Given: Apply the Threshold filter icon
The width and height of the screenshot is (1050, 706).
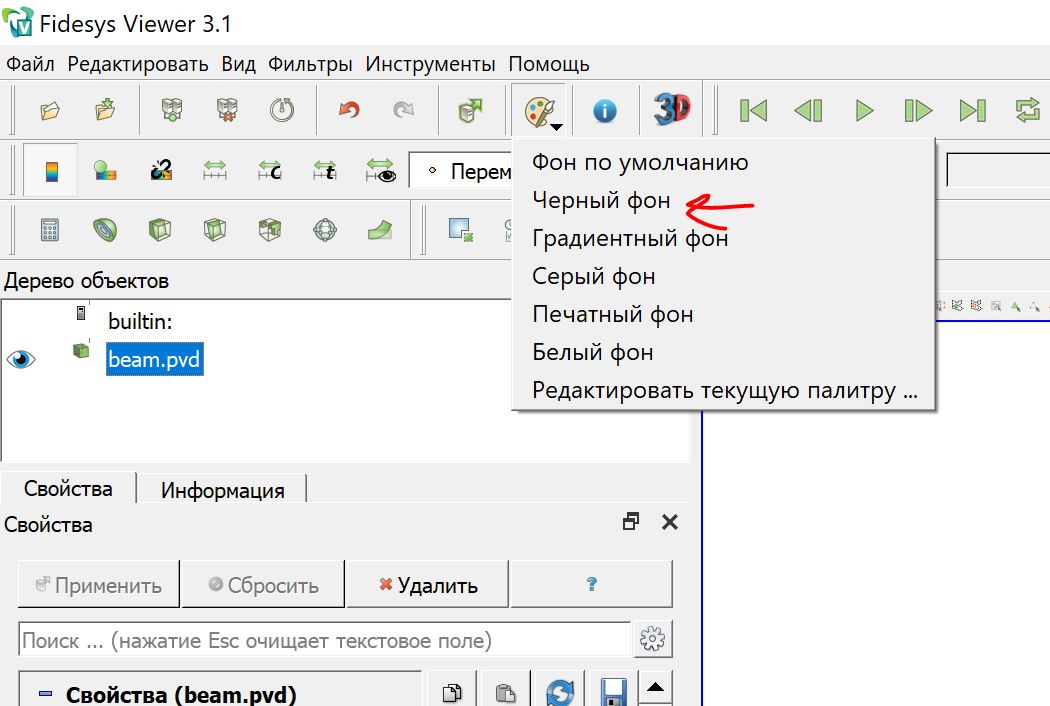Looking at the screenshot, I should tap(270, 230).
